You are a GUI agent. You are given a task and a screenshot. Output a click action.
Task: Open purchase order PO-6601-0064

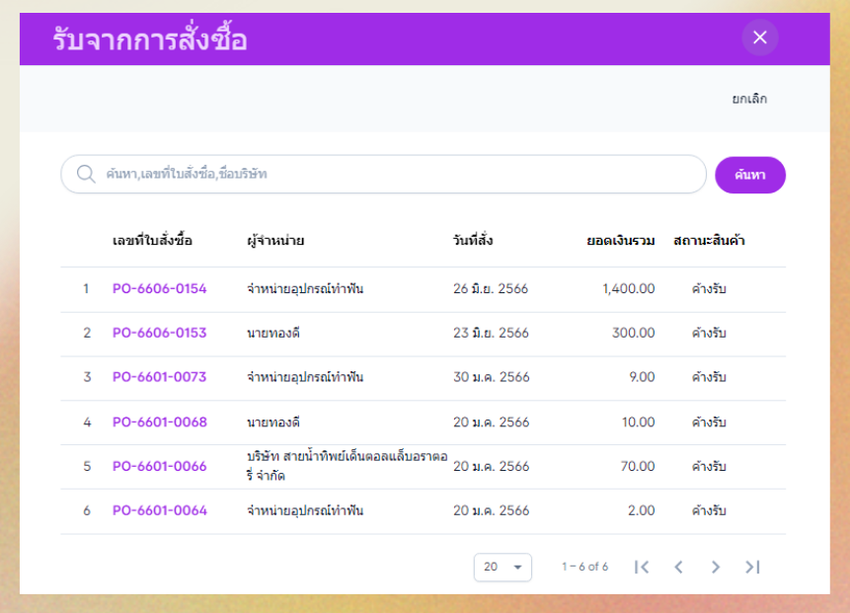coord(159,511)
